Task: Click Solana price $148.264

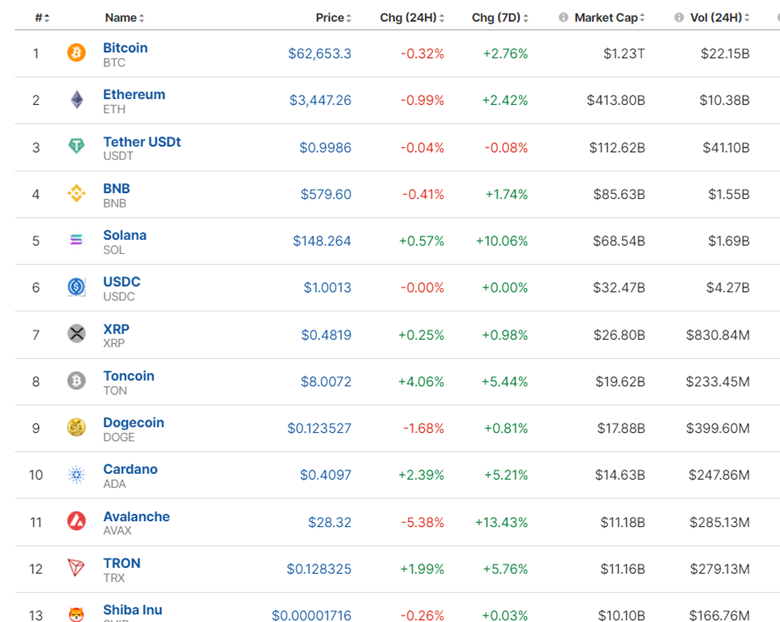Action: (x=322, y=241)
